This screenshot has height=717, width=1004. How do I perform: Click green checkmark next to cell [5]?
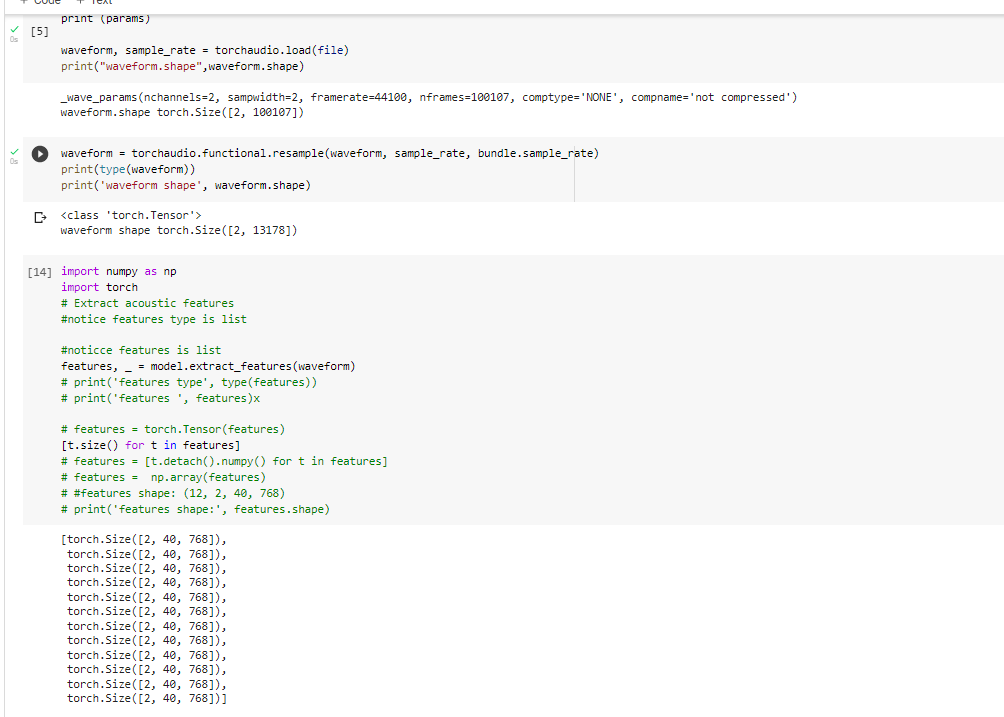(x=12, y=32)
